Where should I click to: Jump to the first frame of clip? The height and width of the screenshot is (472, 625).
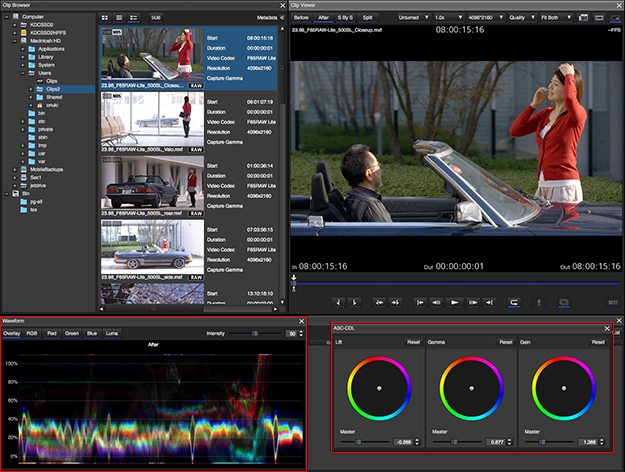421,301
